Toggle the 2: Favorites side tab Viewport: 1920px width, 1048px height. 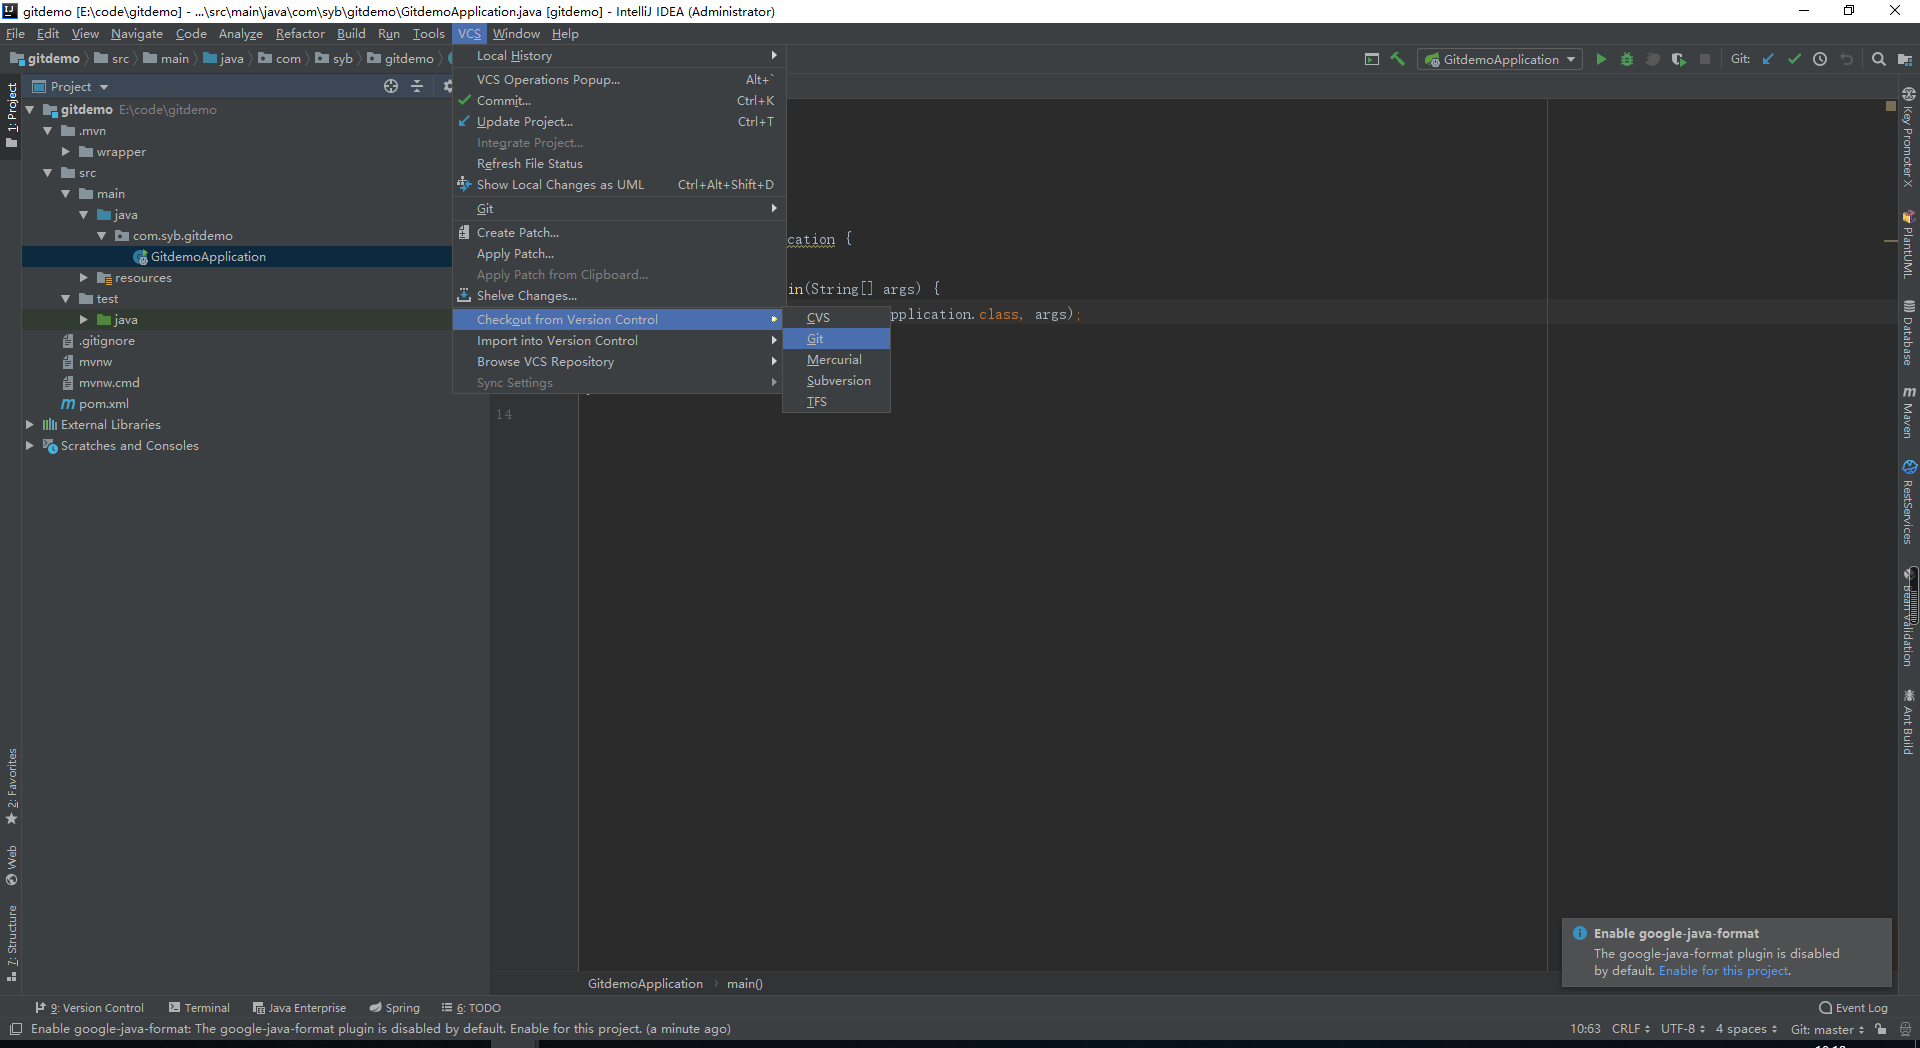point(12,787)
